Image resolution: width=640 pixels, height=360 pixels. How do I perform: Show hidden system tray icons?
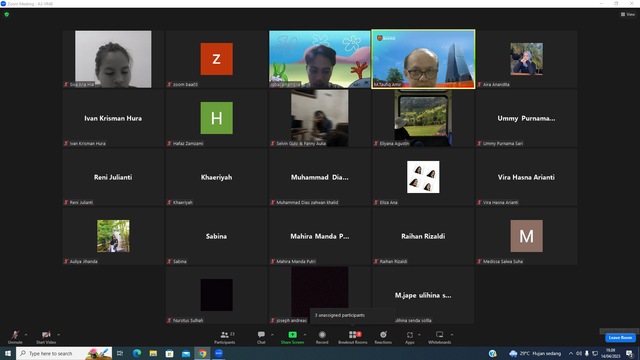coord(571,353)
